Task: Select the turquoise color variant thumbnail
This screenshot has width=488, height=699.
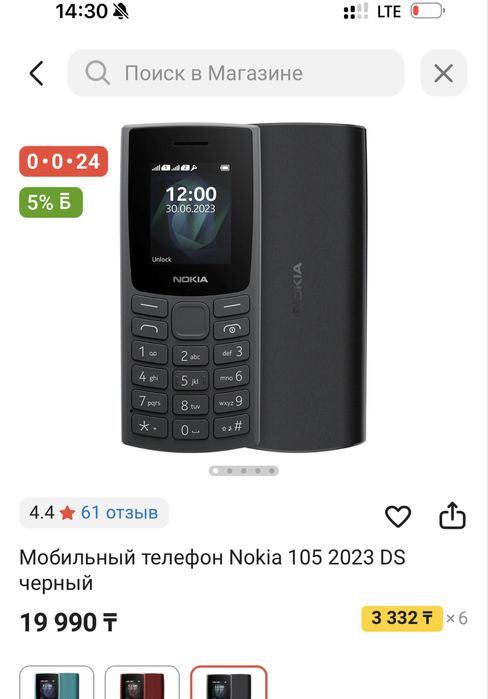Action: (57, 683)
